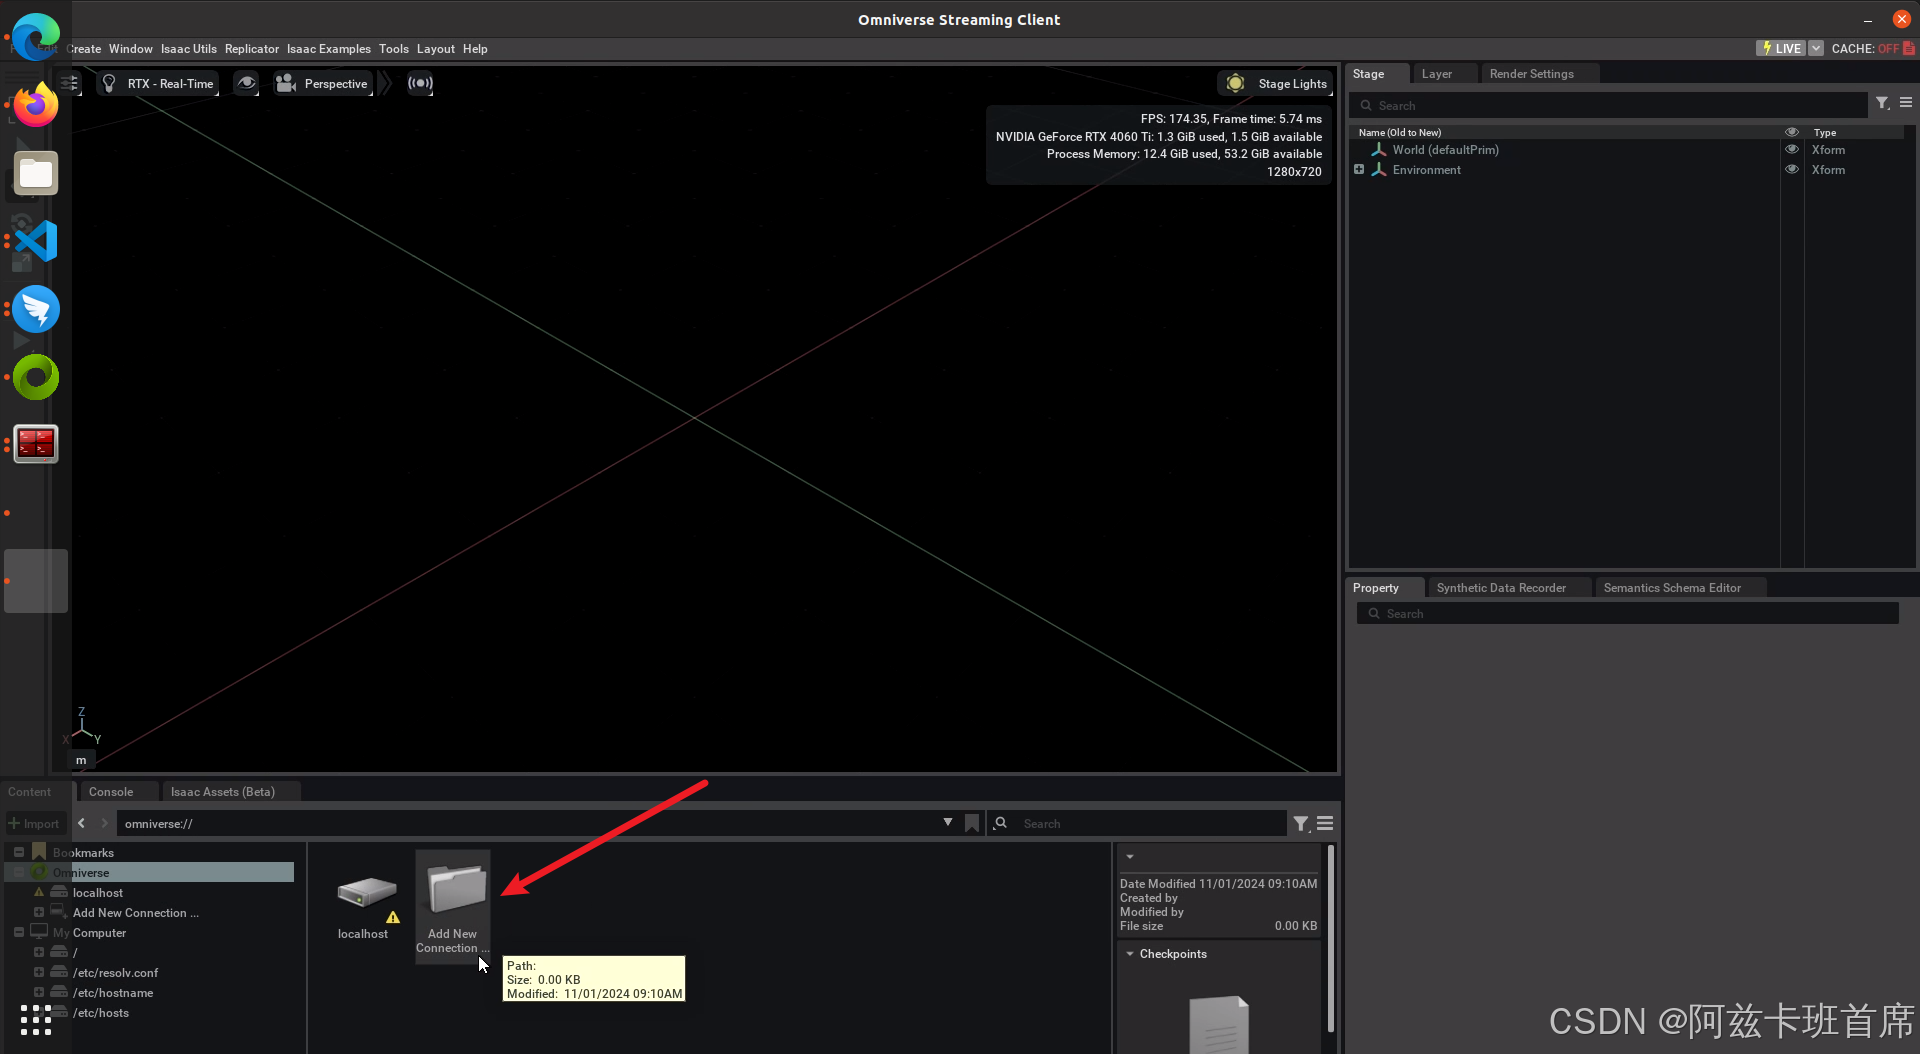Collapse the file detail panel arrow
Viewport: 1920px width, 1054px height.
click(x=1130, y=856)
